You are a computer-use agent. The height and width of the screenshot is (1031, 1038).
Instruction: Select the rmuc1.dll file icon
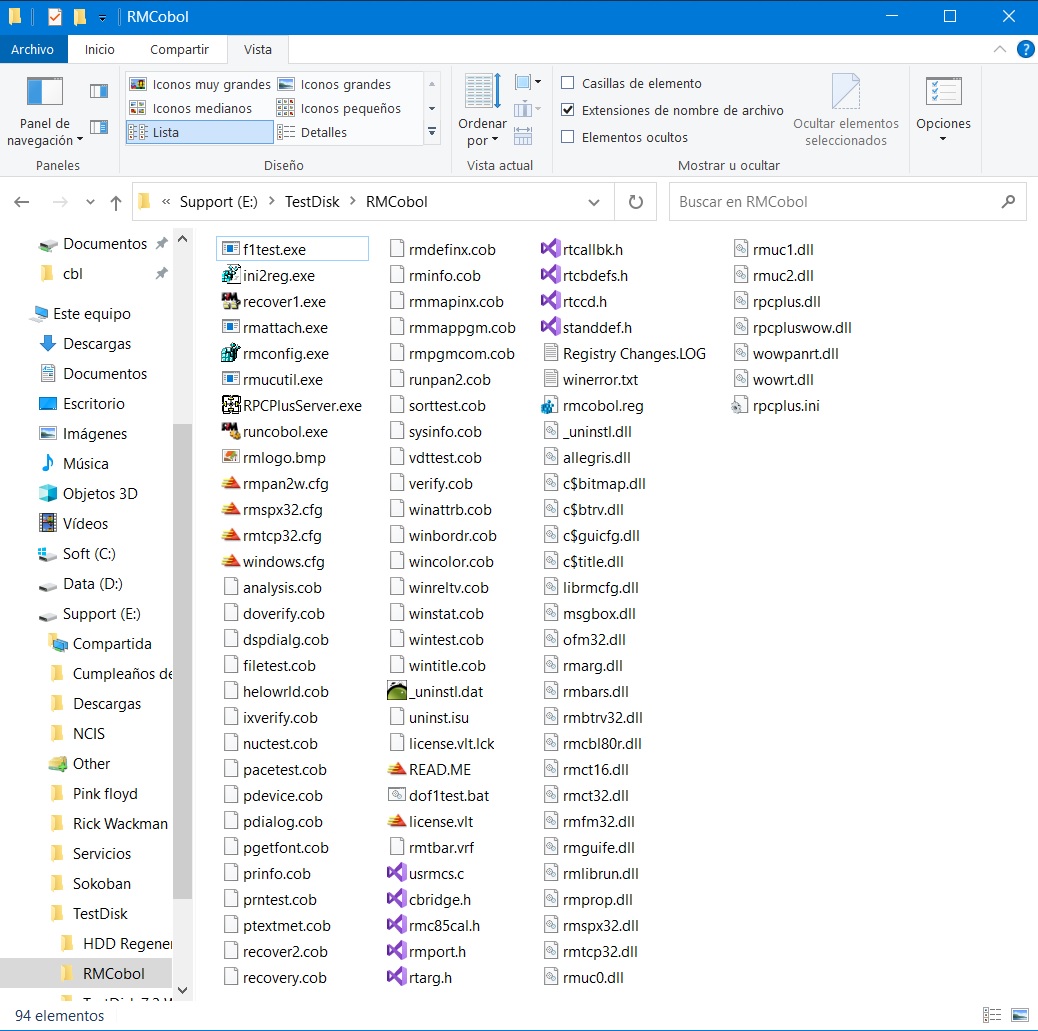741,249
